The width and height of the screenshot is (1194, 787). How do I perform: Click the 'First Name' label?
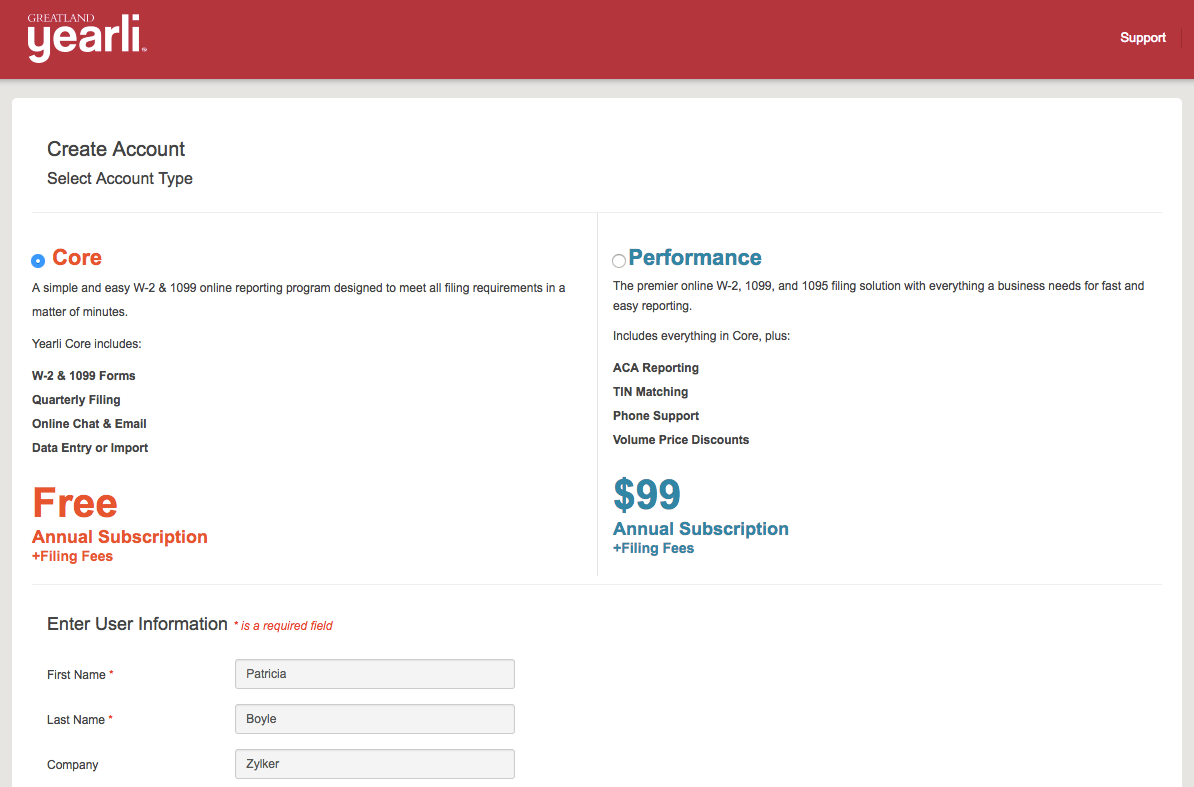point(76,674)
